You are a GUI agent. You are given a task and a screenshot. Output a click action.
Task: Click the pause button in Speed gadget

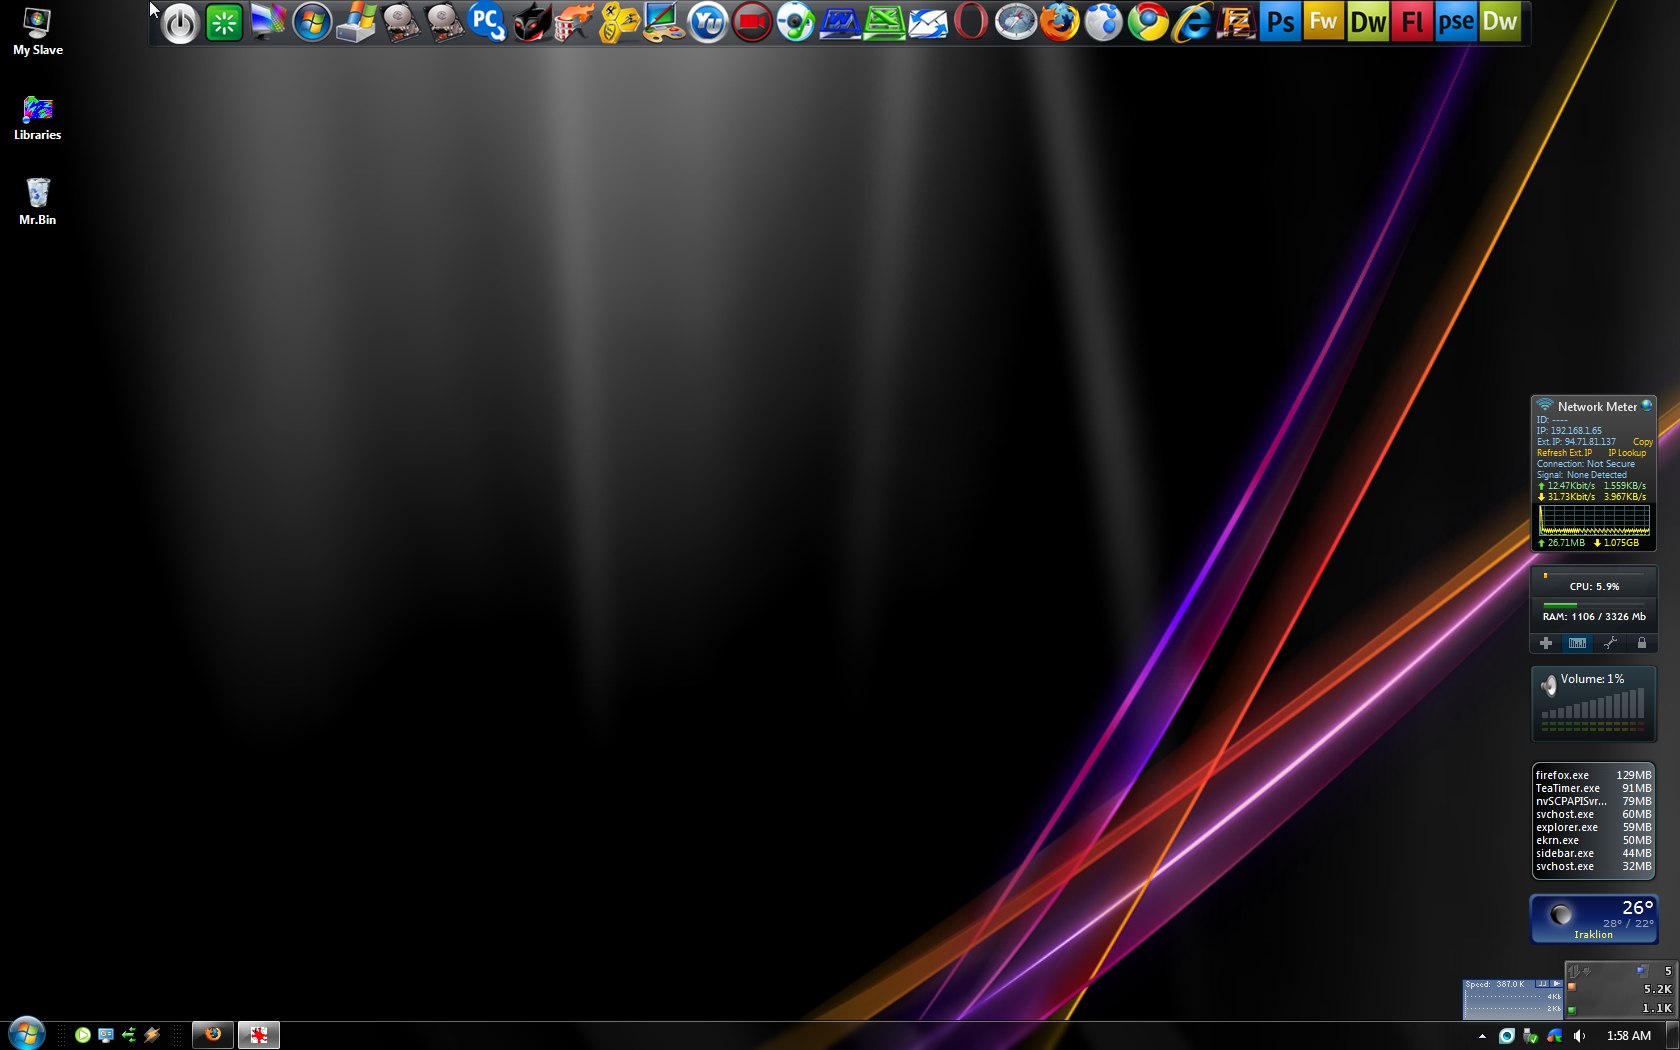tap(1542, 984)
